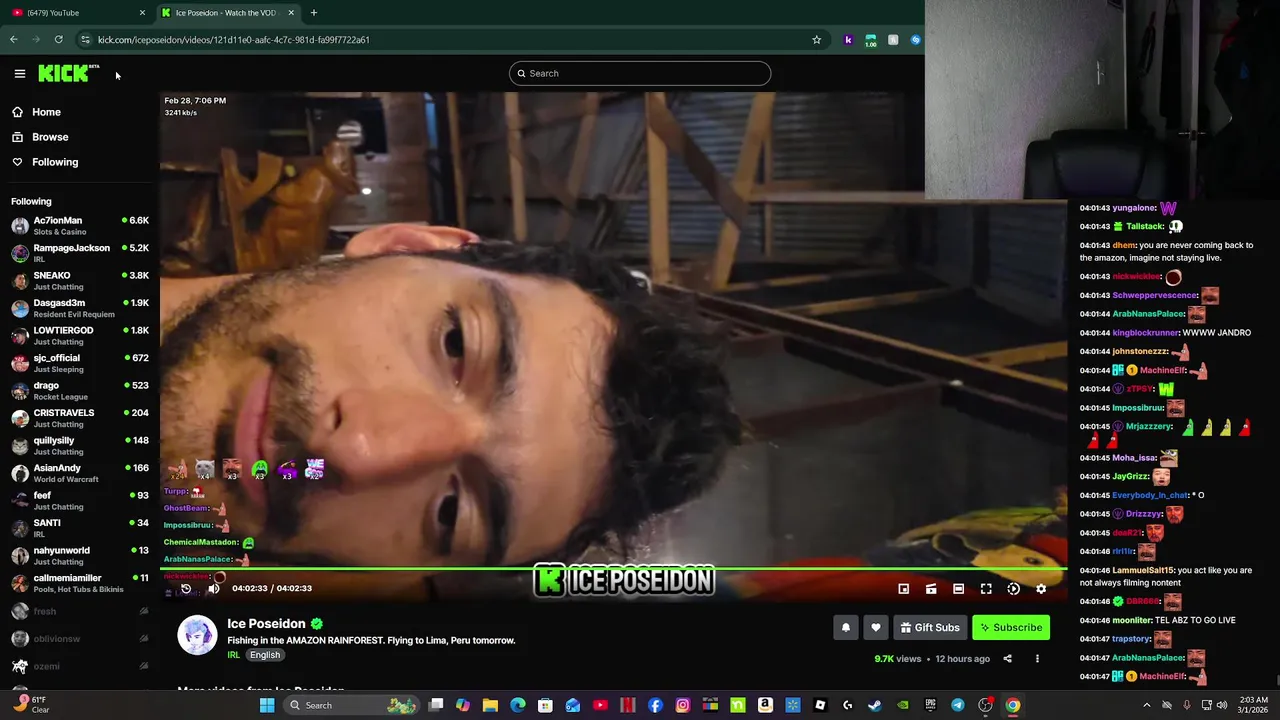Go back in the browser
Screen dimensions: 1280x720
tap(14, 40)
